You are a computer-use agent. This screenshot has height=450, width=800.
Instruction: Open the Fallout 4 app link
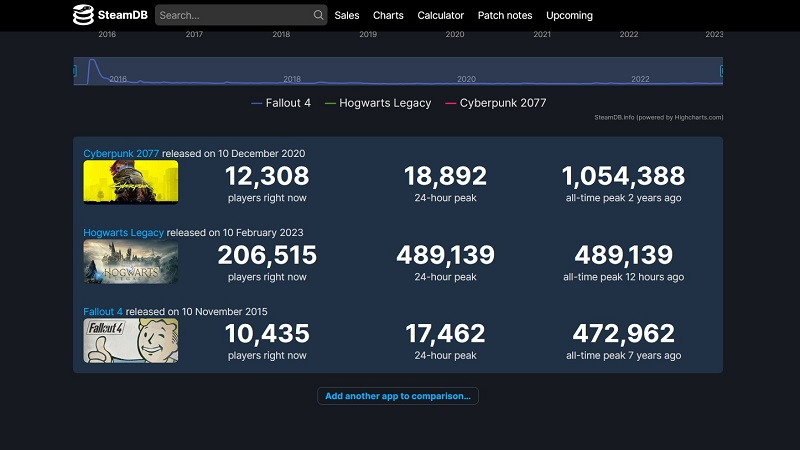coord(103,312)
